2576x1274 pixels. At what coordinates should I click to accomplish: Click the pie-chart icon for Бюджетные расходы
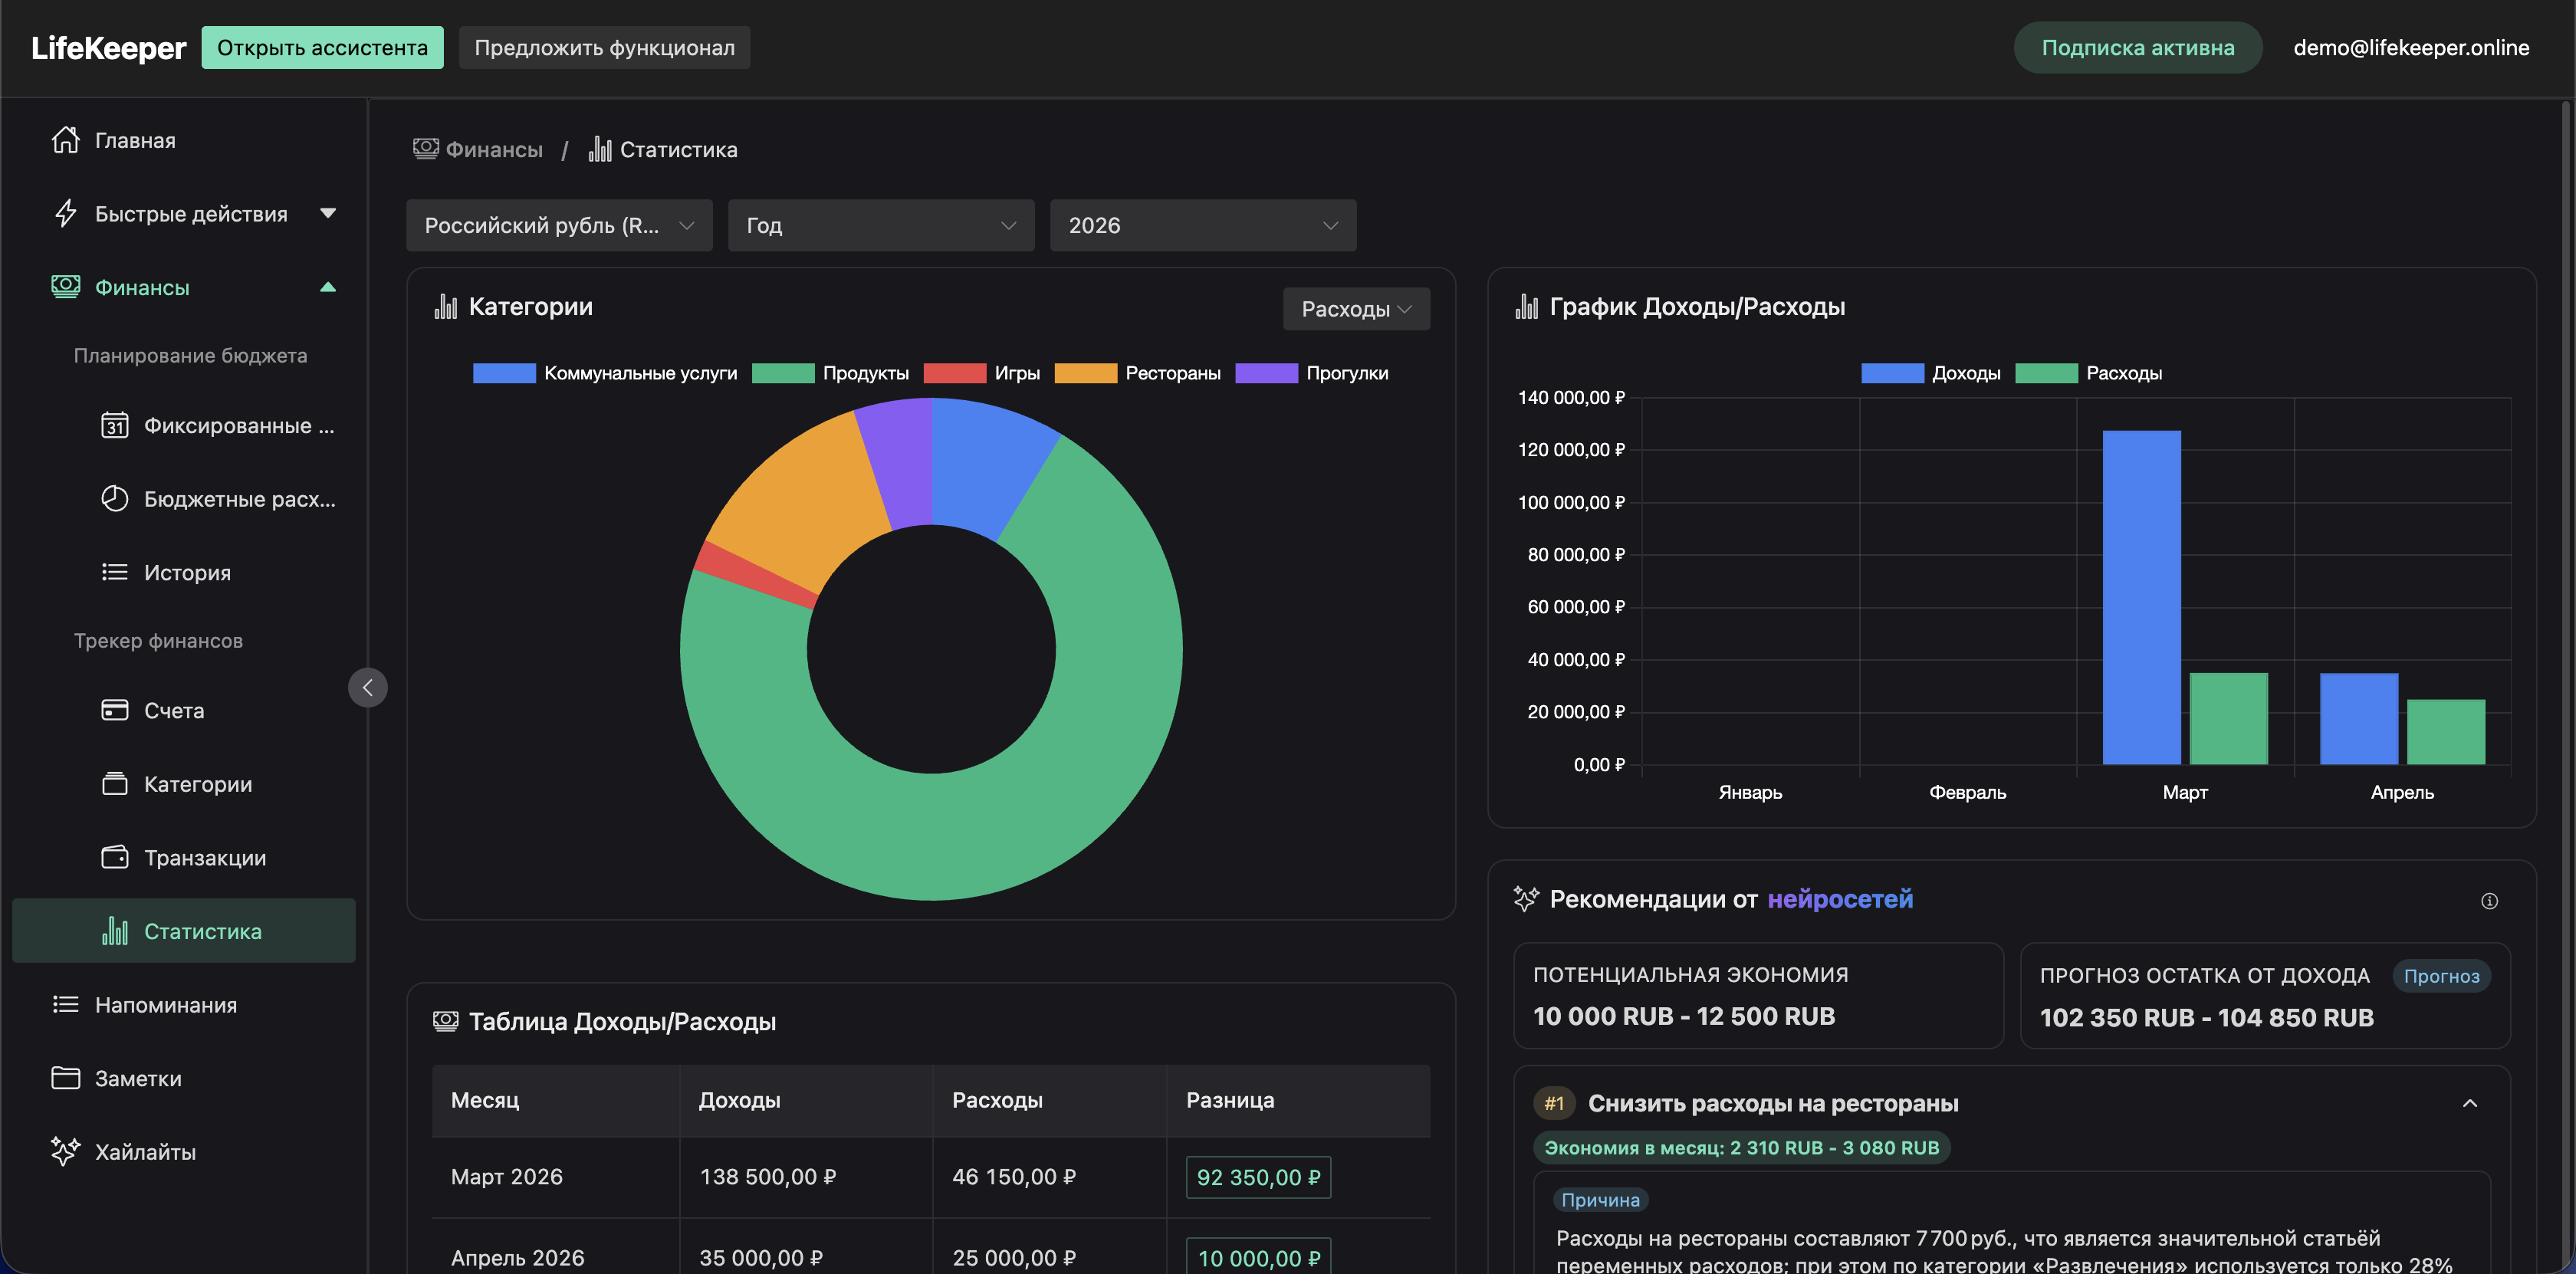tap(114, 498)
